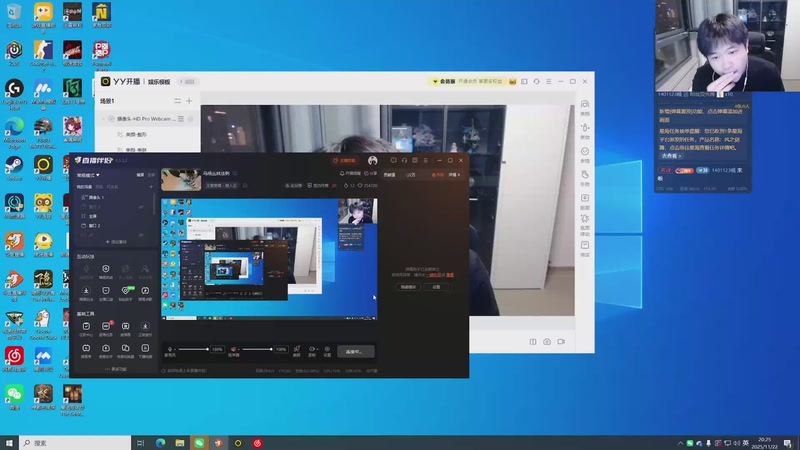The height and width of the screenshot is (450, 800).
Task: Click the split layout icon below YY preview
Action: click(533, 341)
